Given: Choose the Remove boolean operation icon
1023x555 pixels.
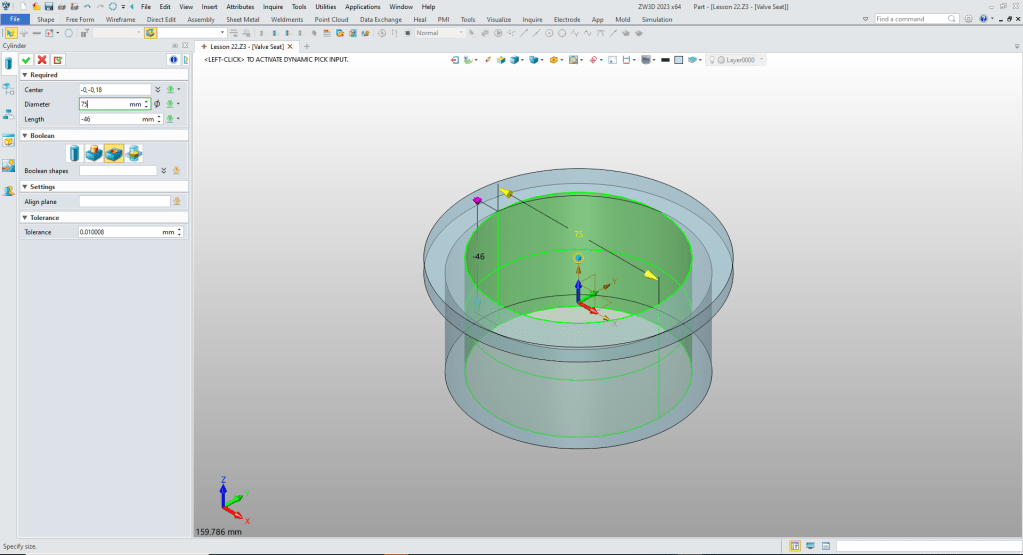Looking at the screenshot, I should [x=114, y=153].
